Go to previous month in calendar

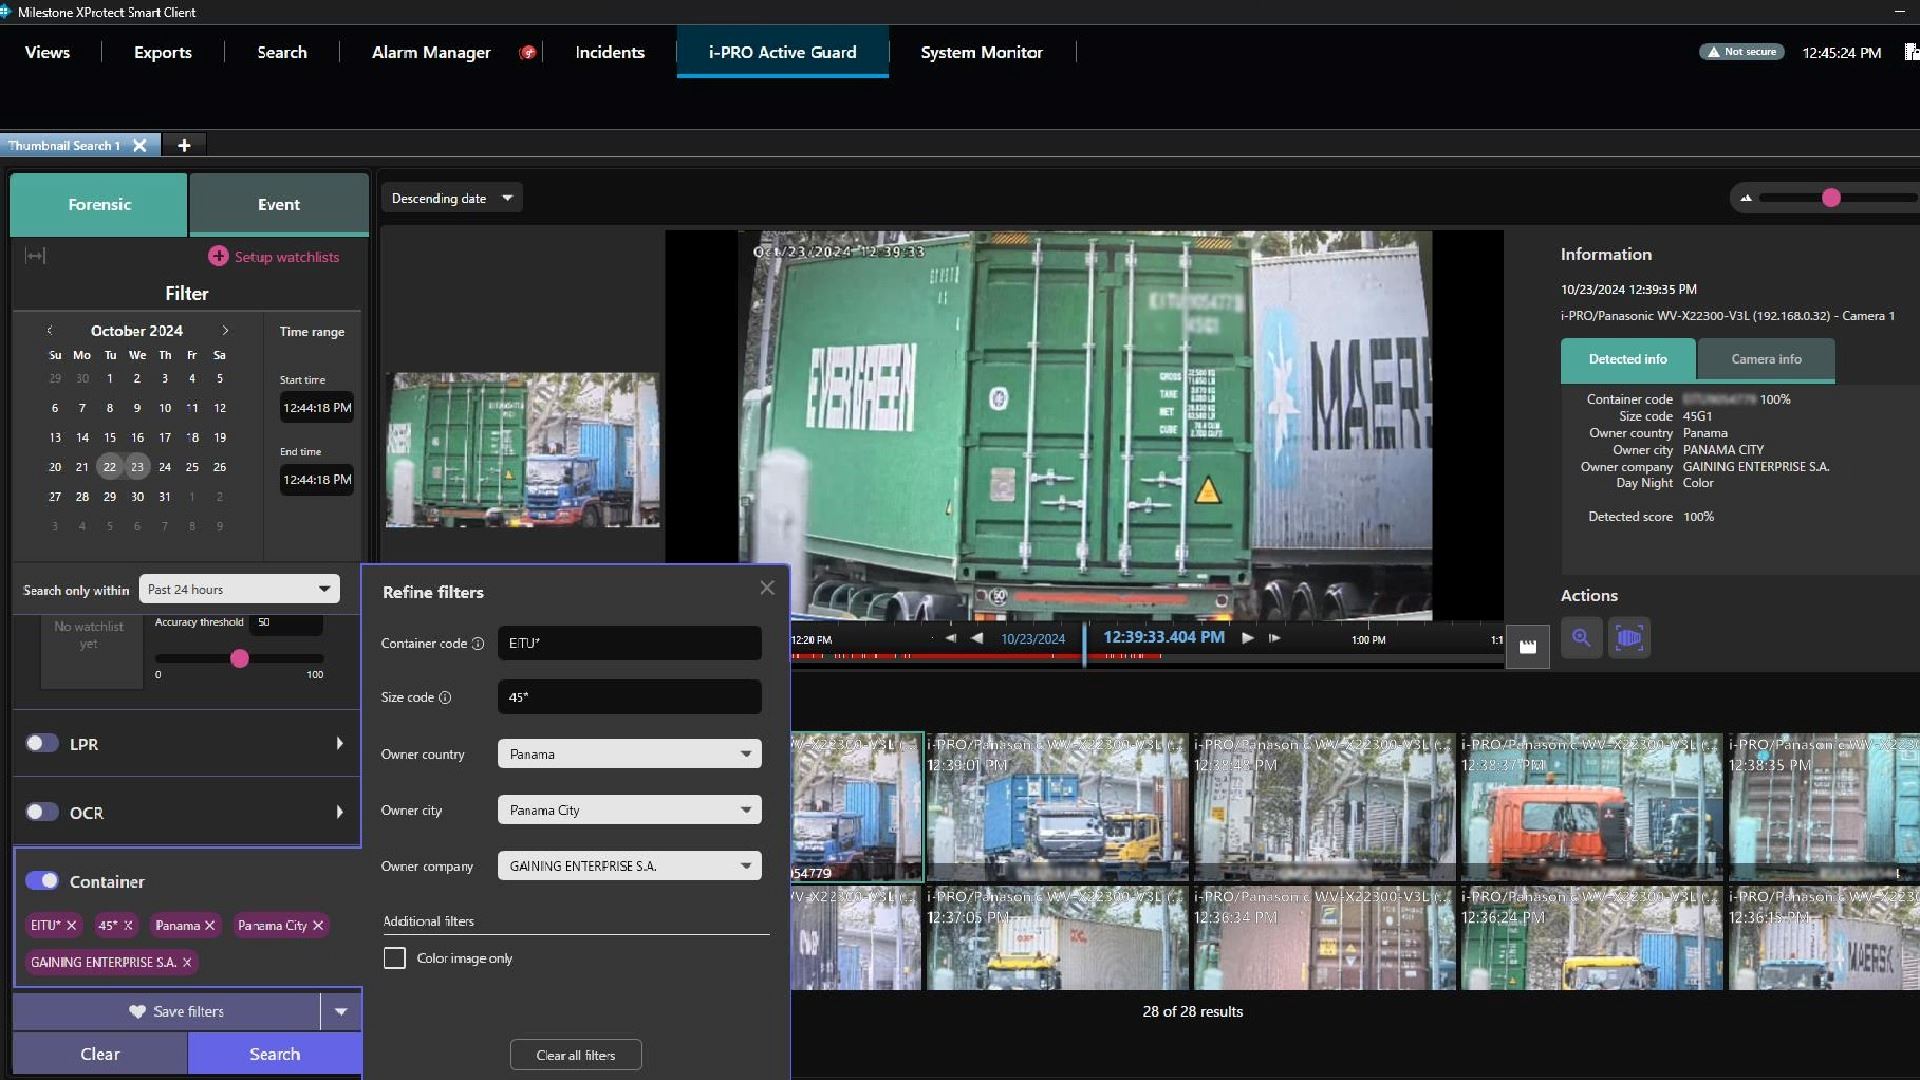click(x=49, y=330)
